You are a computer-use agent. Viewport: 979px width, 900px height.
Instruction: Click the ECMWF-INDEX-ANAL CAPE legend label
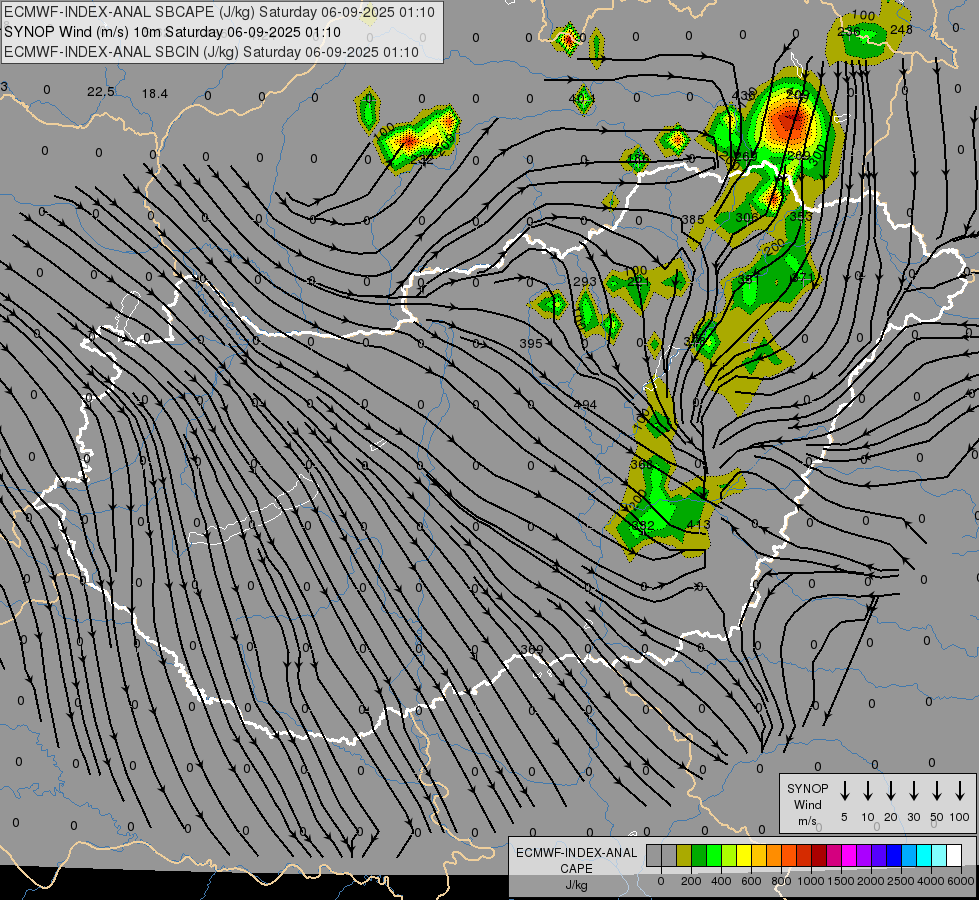576,860
